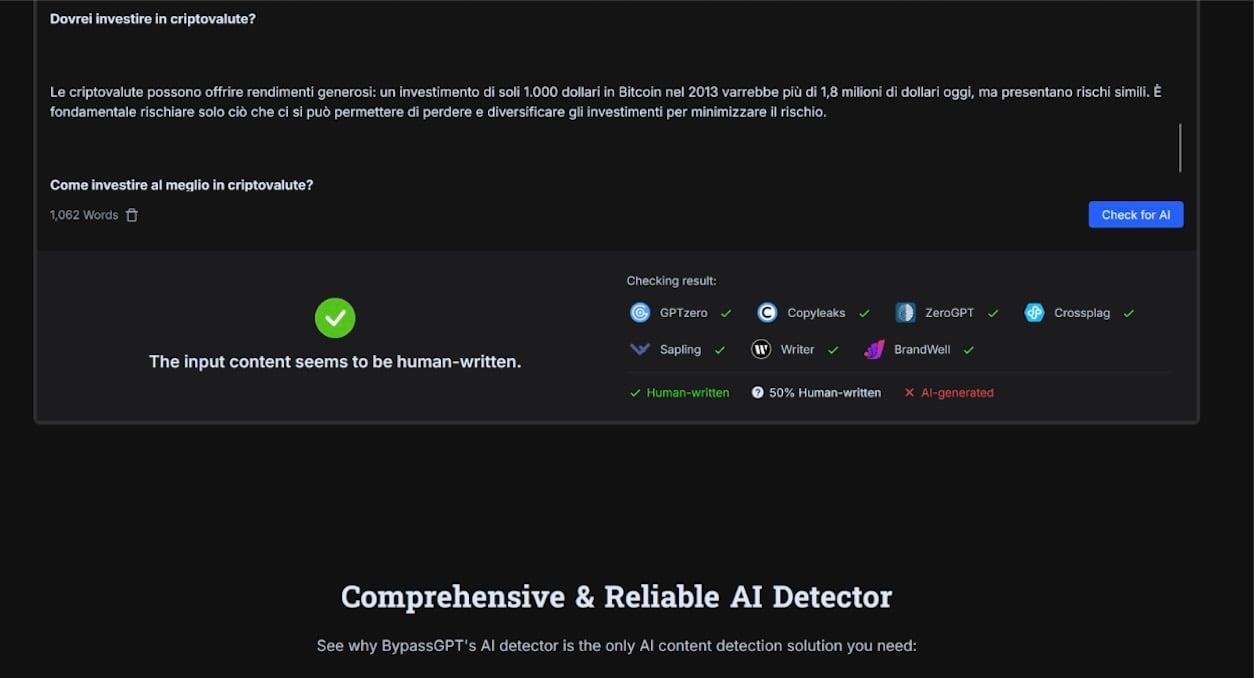The width and height of the screenshot is (1260, 678).
Task: Click the red X AI-generated legend
Action: [948, 393]
